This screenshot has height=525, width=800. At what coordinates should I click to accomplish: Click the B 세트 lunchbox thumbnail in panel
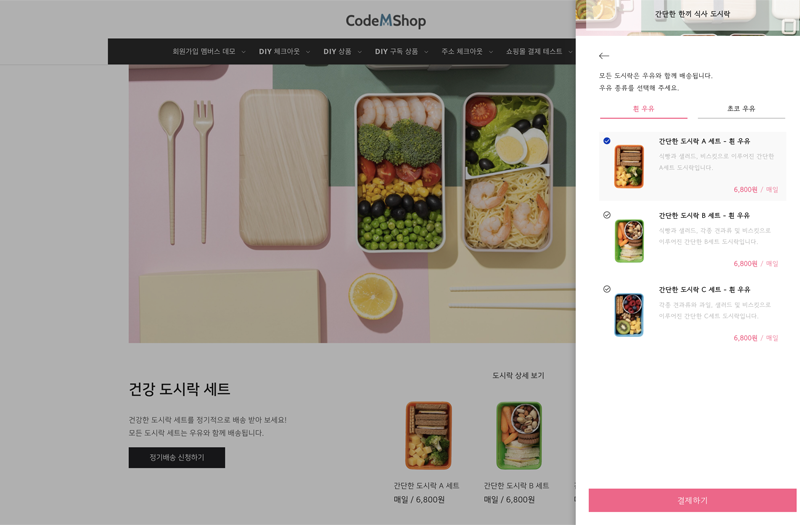click(x=629, y=241)
